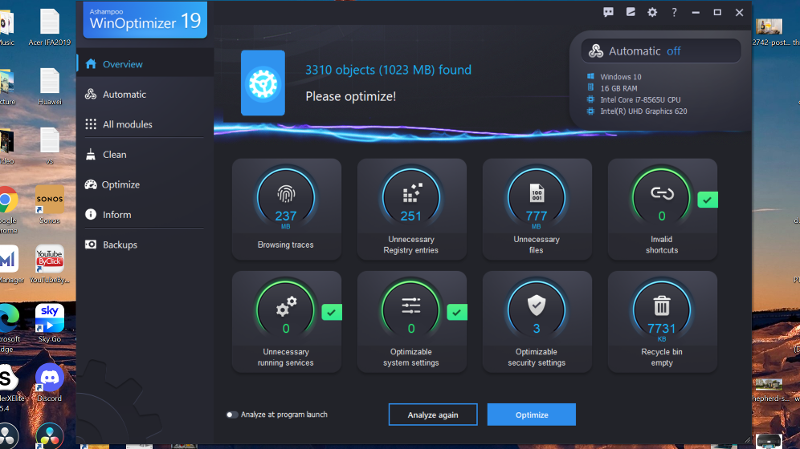This screenshot has height=449, width=800.
Task: Open the Huawei desktop file
Action: pyautogui.click(x=49, y=87)
